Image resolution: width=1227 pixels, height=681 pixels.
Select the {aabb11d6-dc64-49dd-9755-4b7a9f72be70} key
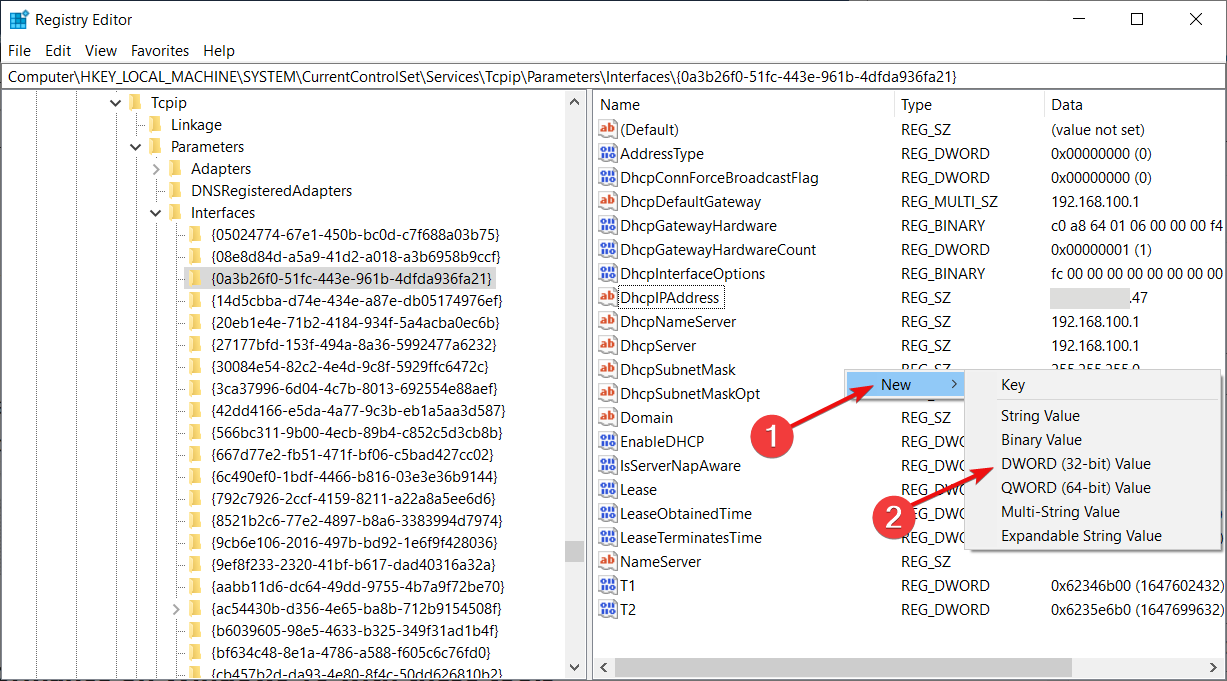point(358,586)
